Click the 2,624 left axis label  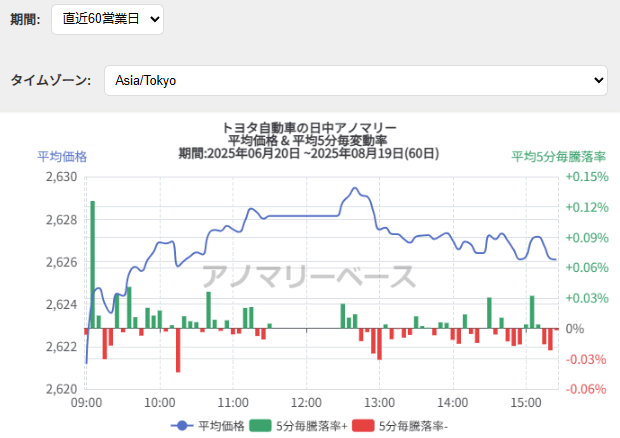62,304
